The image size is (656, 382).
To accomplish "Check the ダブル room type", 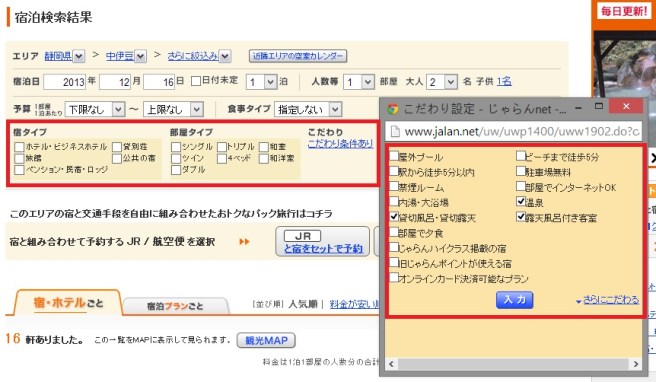I will 176,169.
